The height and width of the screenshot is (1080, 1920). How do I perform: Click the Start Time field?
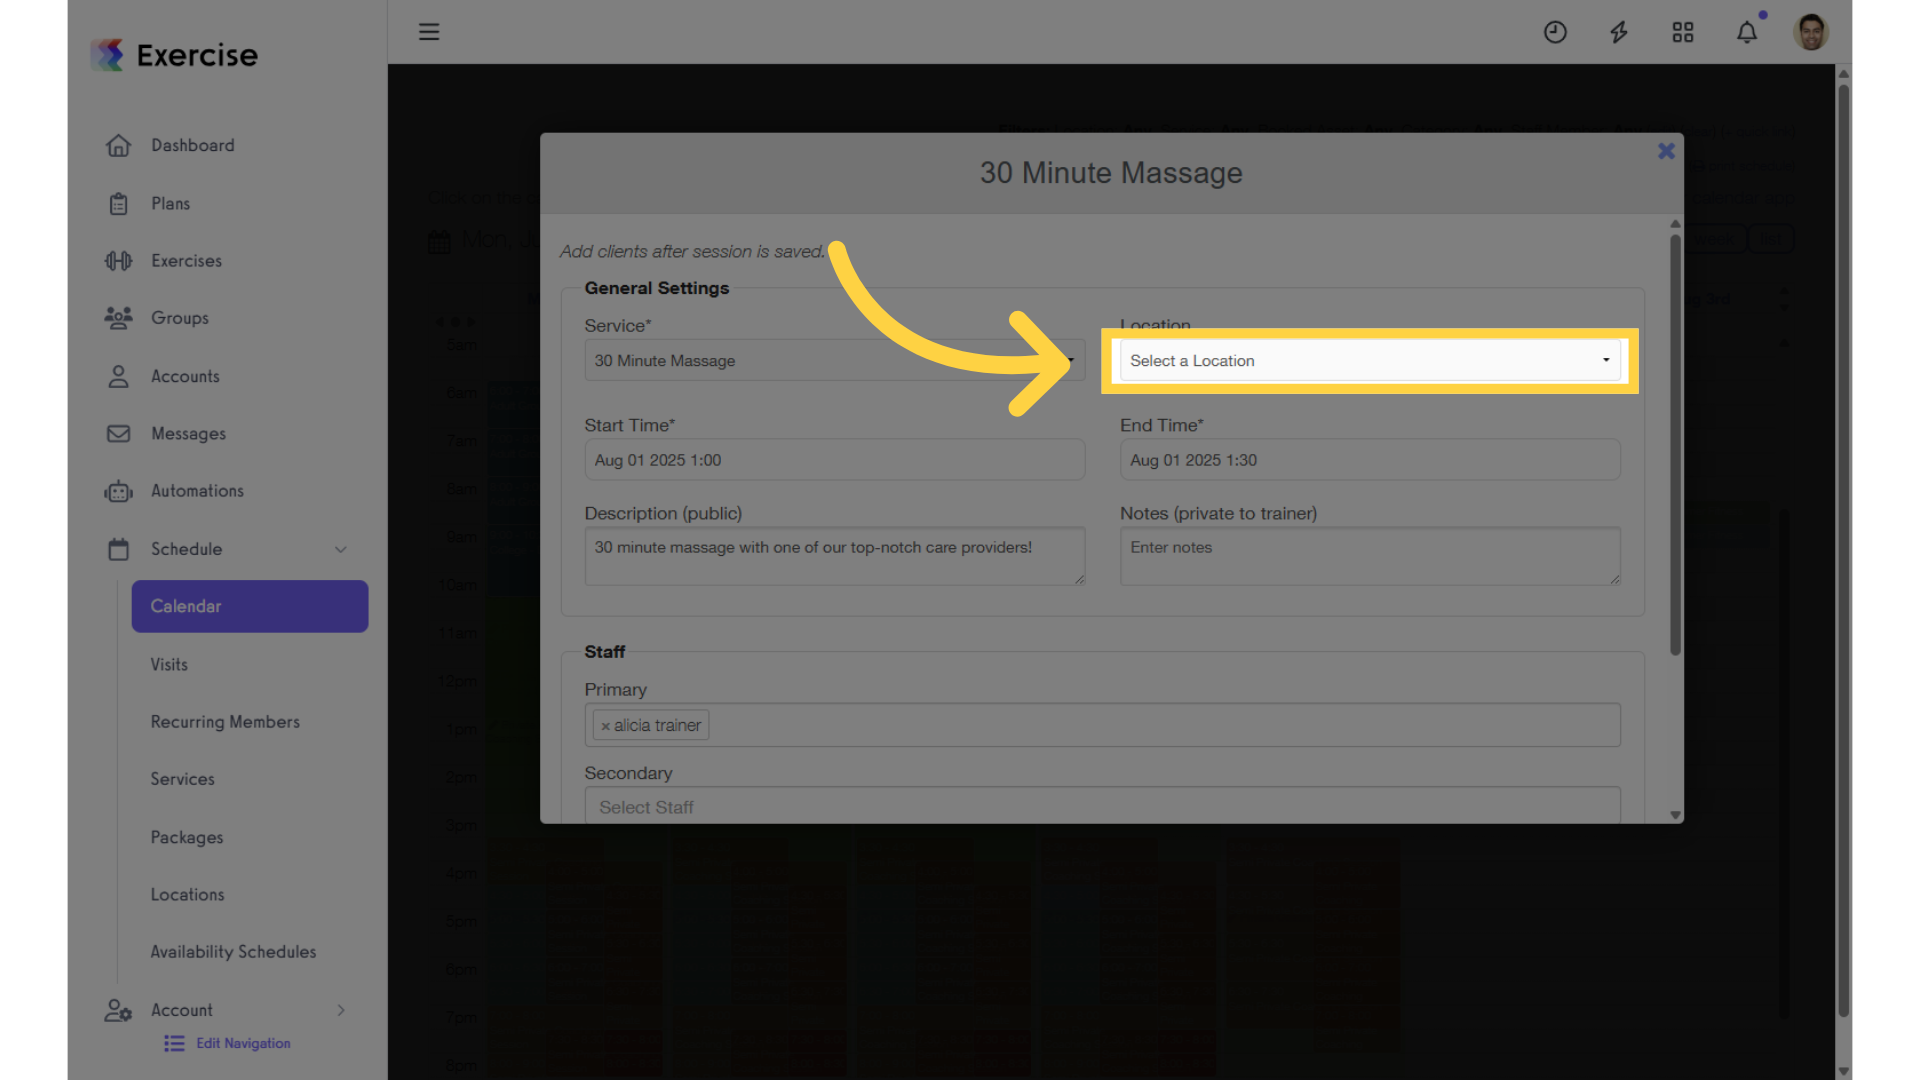(x=834, y=460)
